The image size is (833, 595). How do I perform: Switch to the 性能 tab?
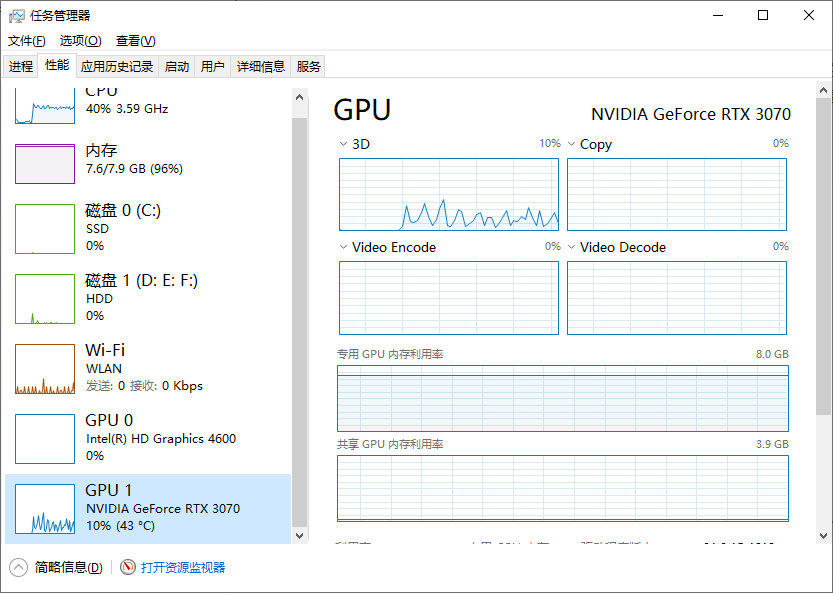point(57,65)
